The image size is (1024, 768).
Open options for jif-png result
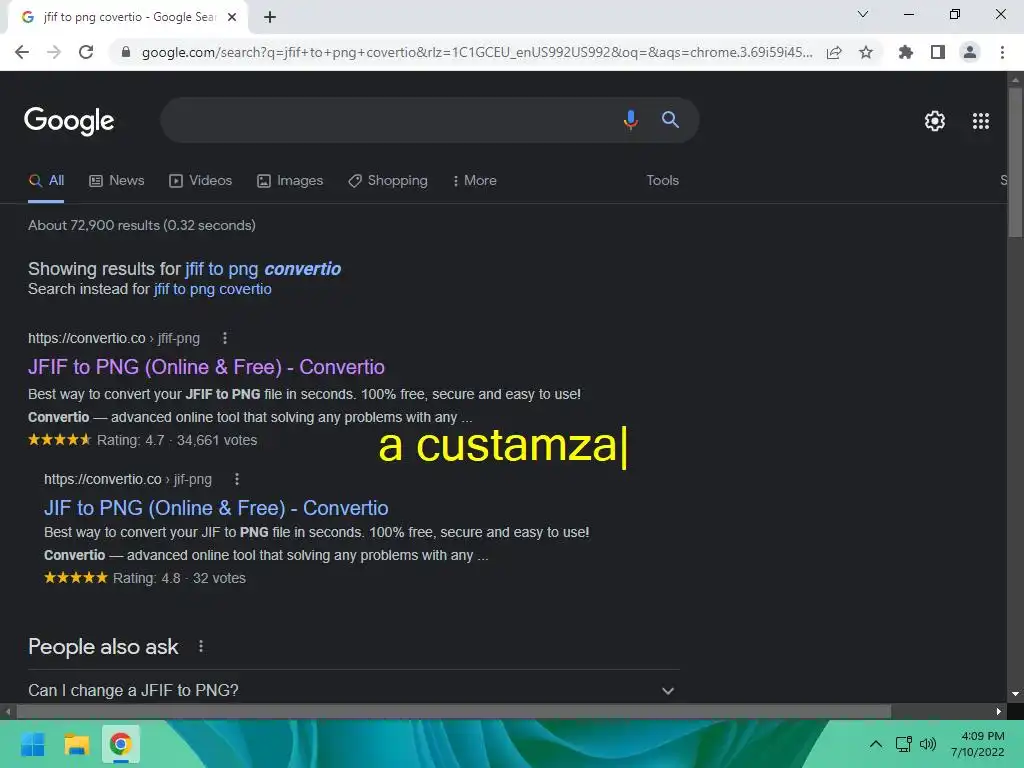coord(237,479)
